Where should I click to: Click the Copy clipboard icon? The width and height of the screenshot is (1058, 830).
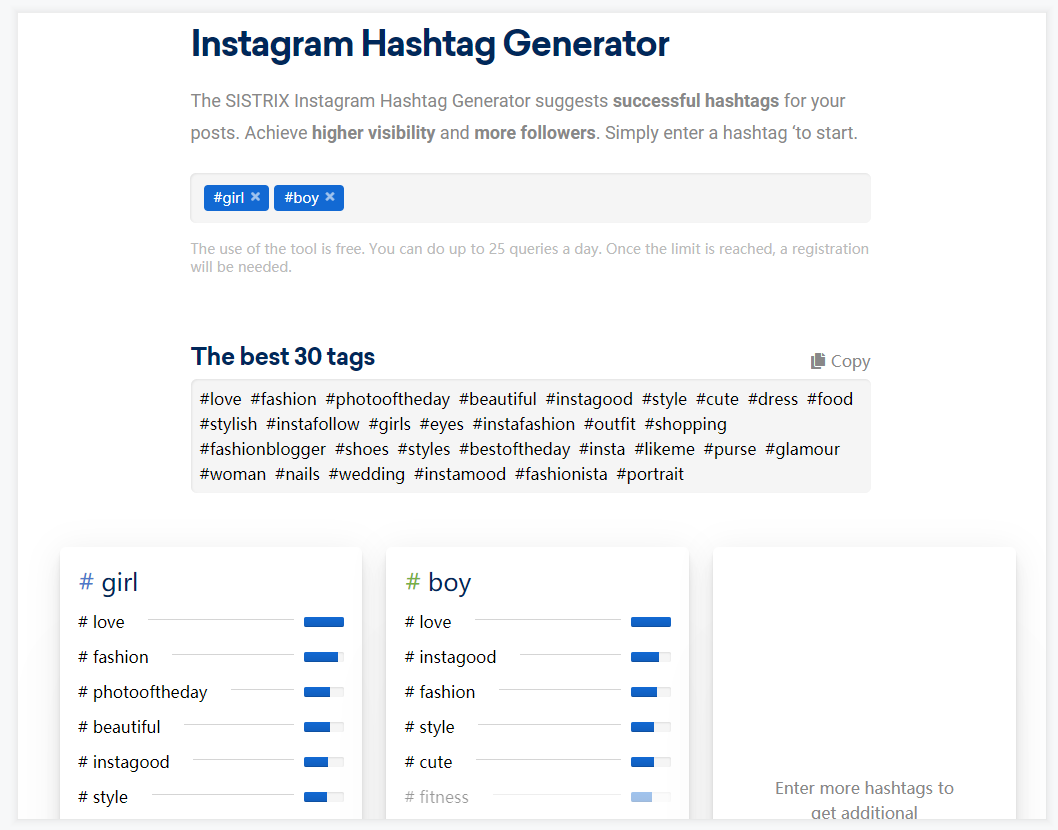click(818, 361)
